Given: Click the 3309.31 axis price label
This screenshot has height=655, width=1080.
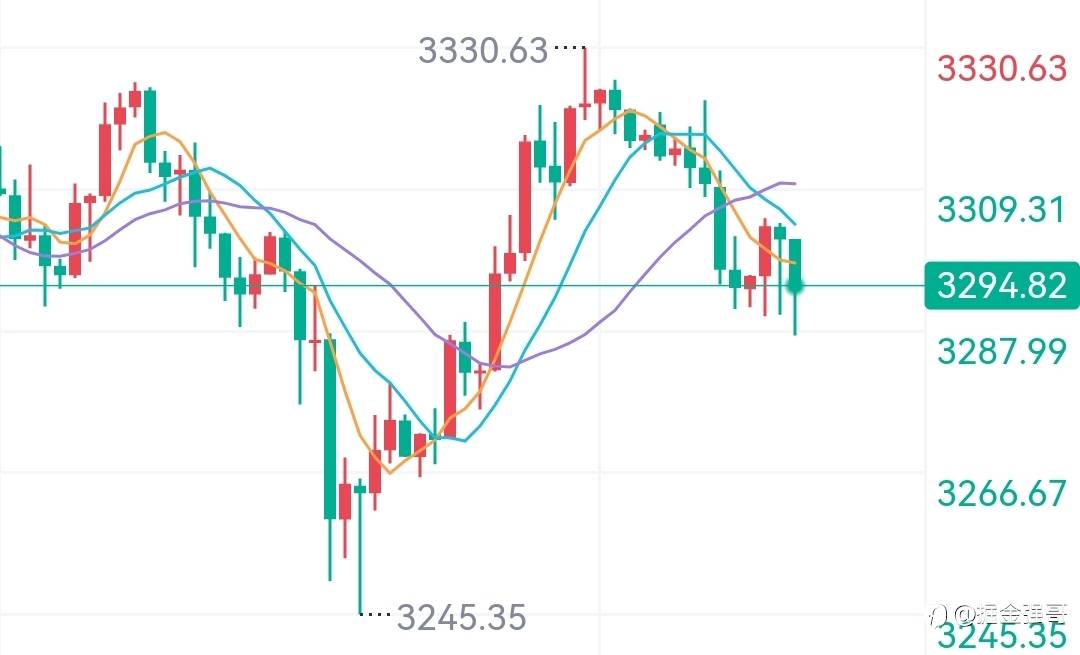Looking at the screenshot, I should pos(1002,210).
